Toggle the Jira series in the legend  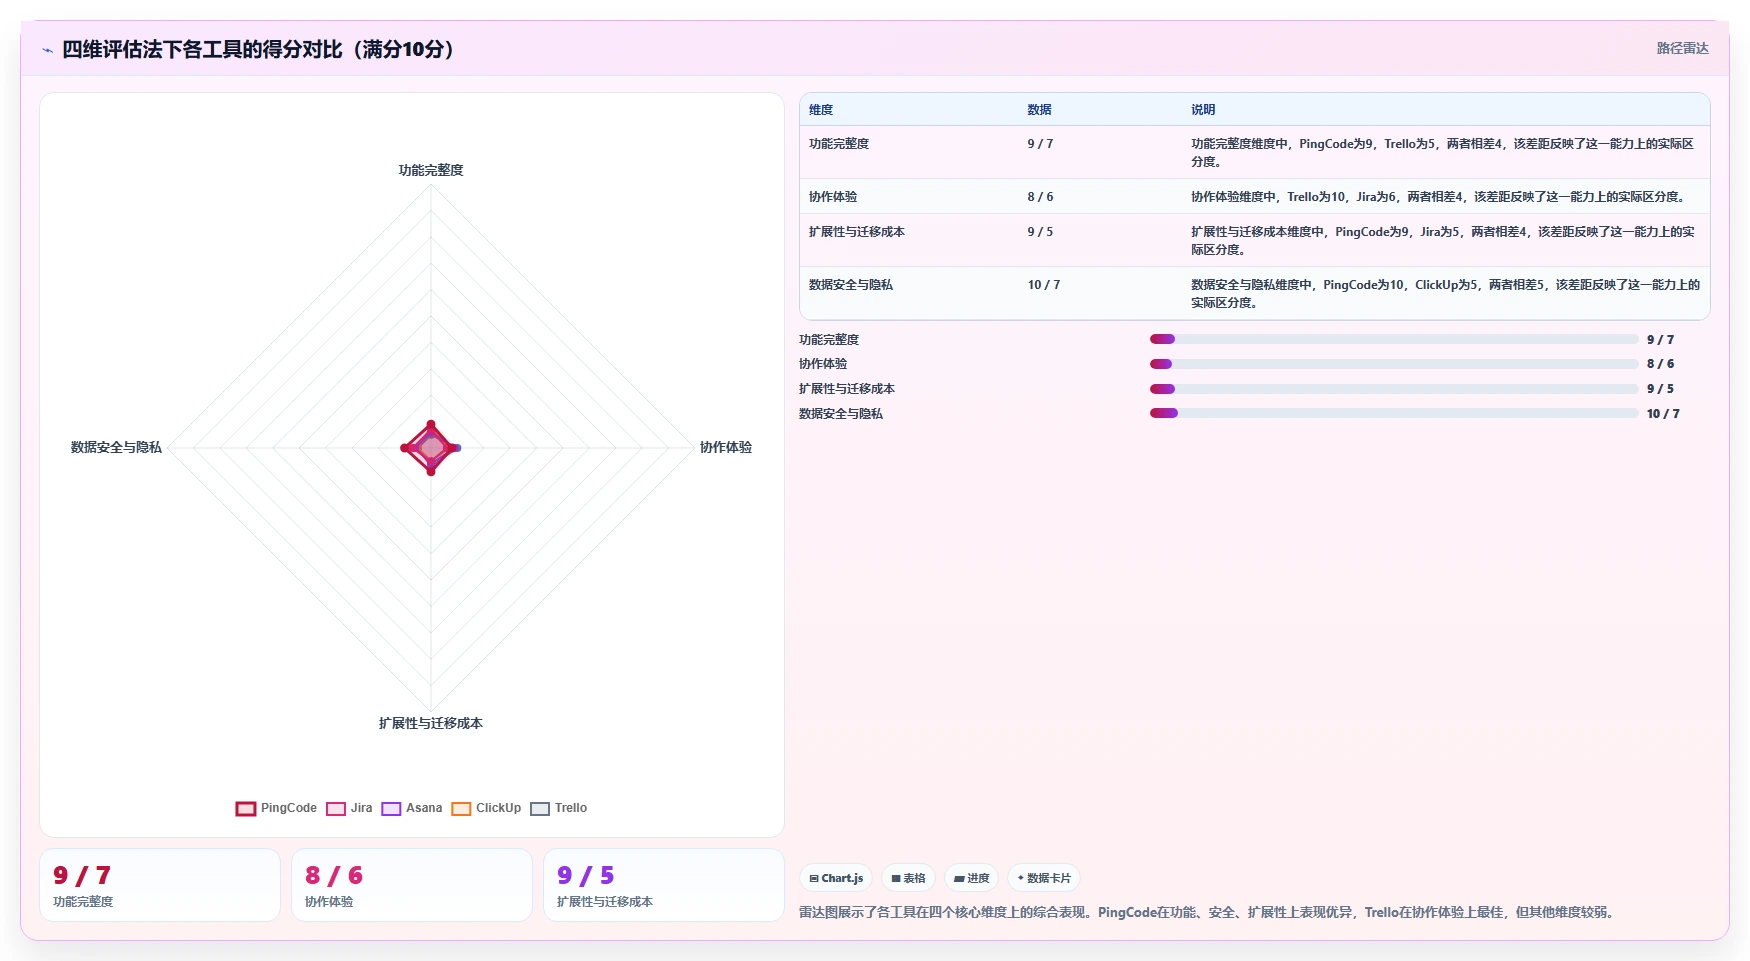click(x=349, y=808)
